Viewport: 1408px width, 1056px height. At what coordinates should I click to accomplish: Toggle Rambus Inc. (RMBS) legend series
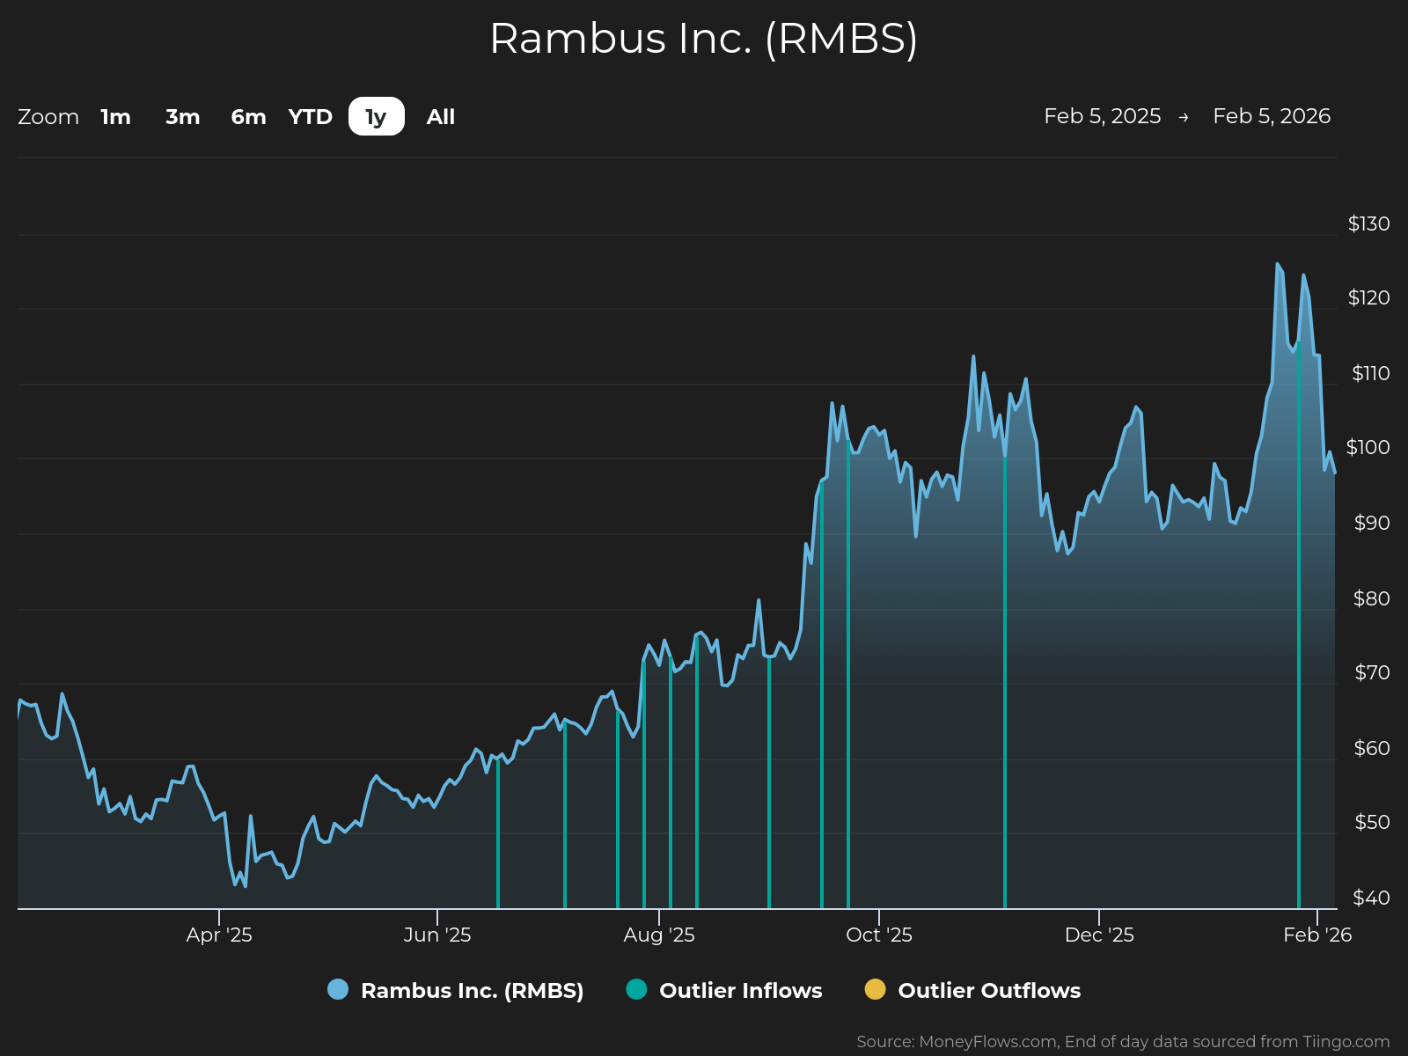[x=456, y=990]
